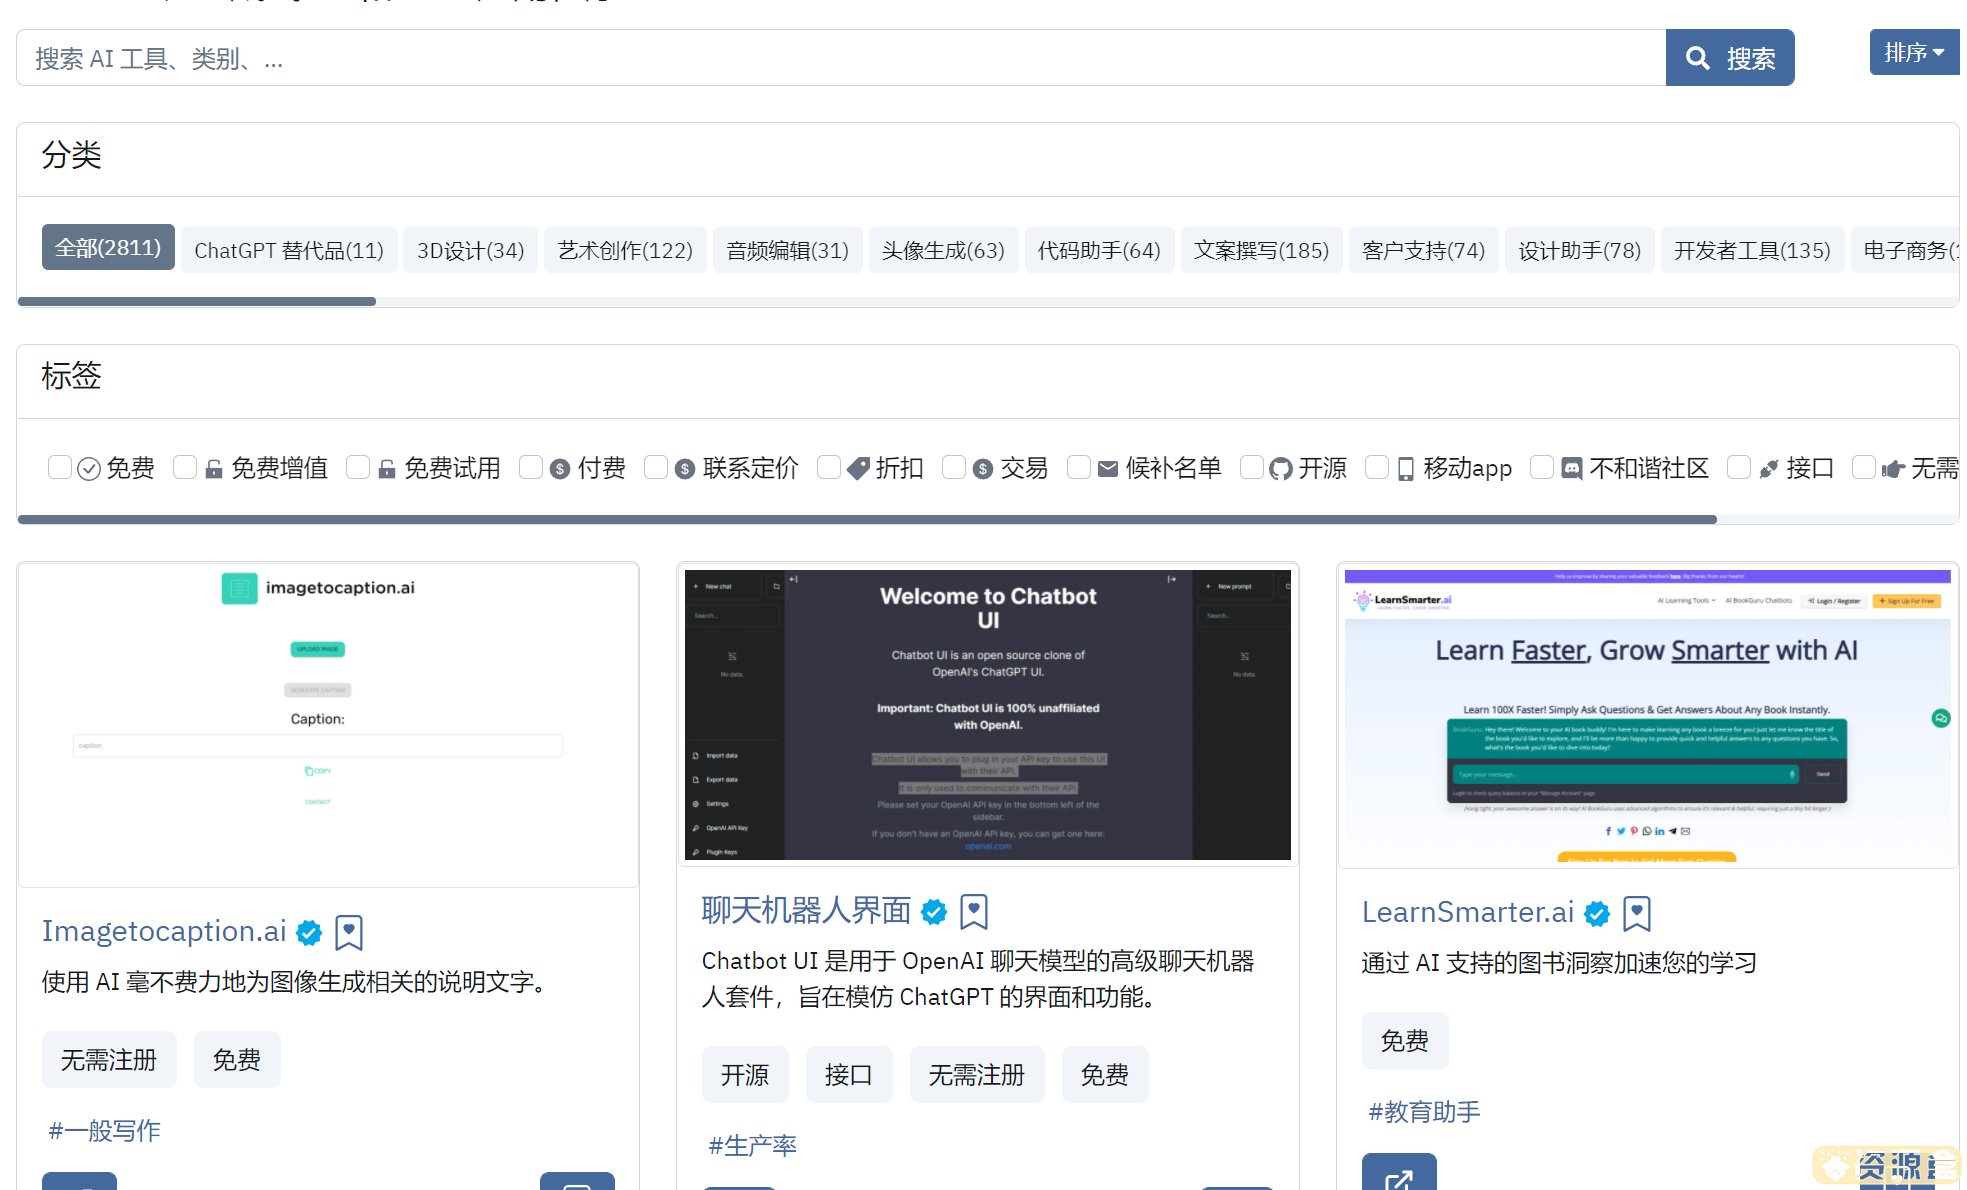Select the 代码助手(64) category
The image size is (1967, 1190).
click(1099, 250)
